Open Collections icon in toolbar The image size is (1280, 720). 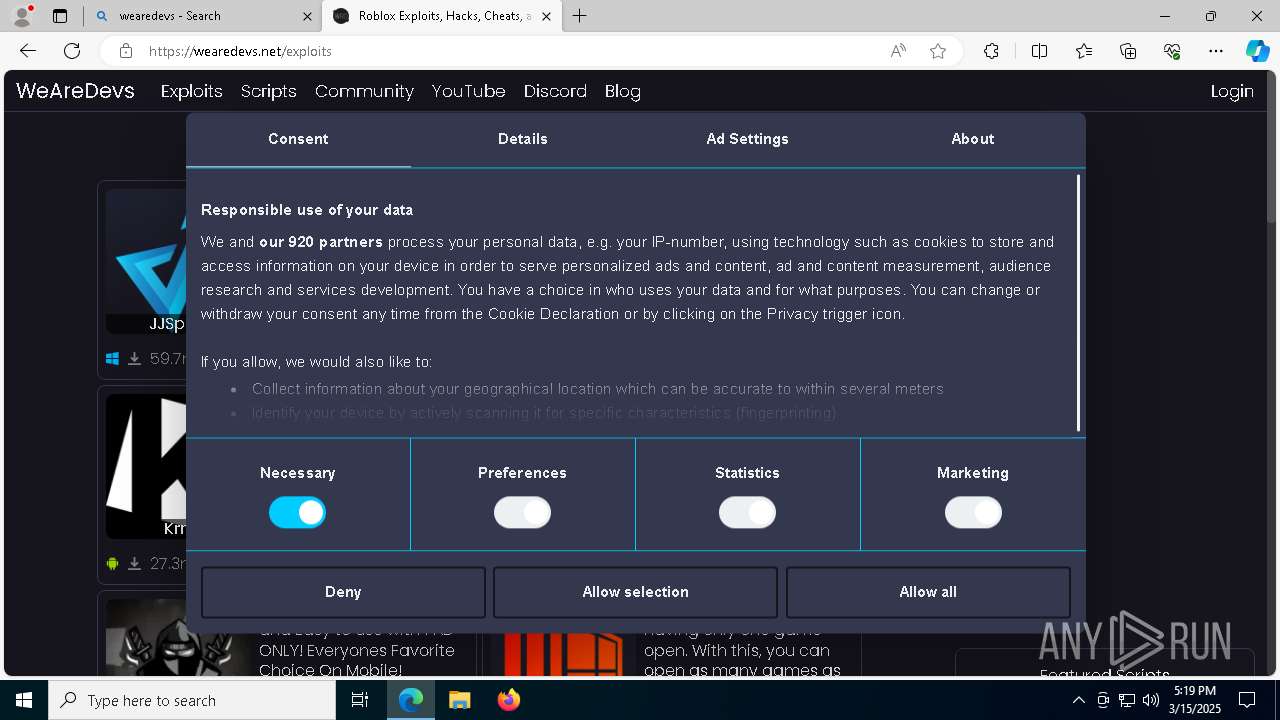1128,51
